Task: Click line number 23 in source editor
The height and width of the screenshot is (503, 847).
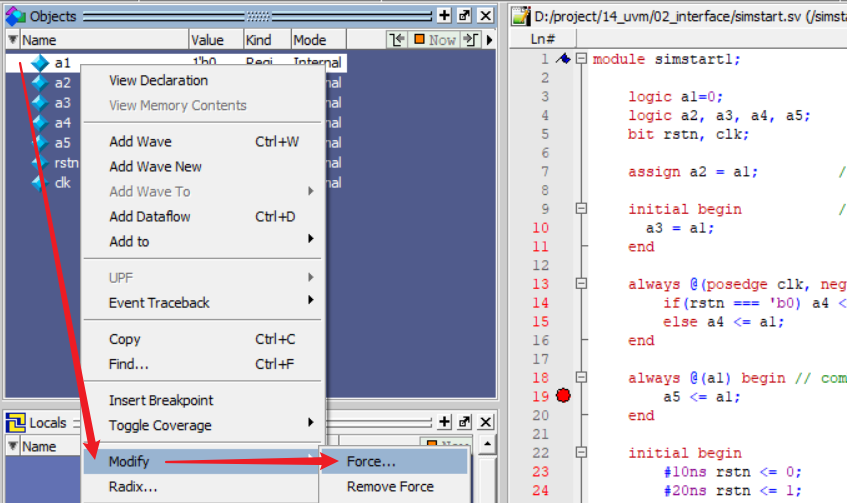Action: click(541, 472)
